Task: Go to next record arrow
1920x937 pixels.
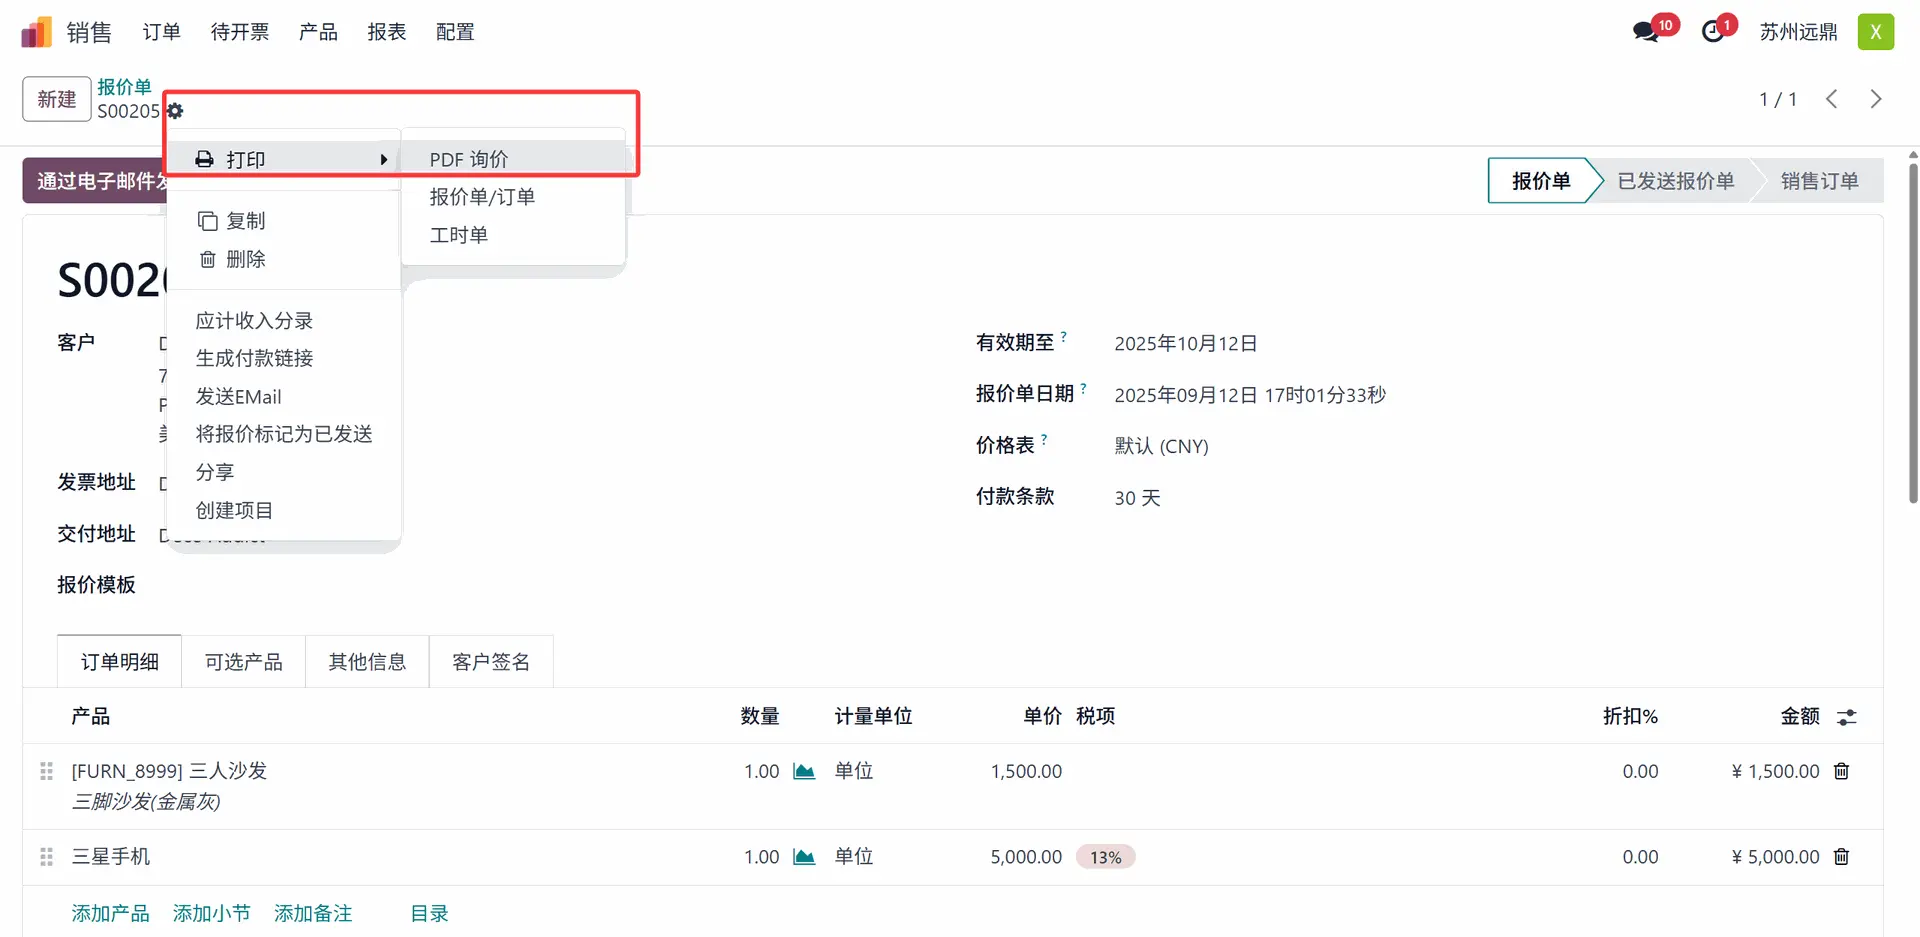Action: coord(1875,99)
